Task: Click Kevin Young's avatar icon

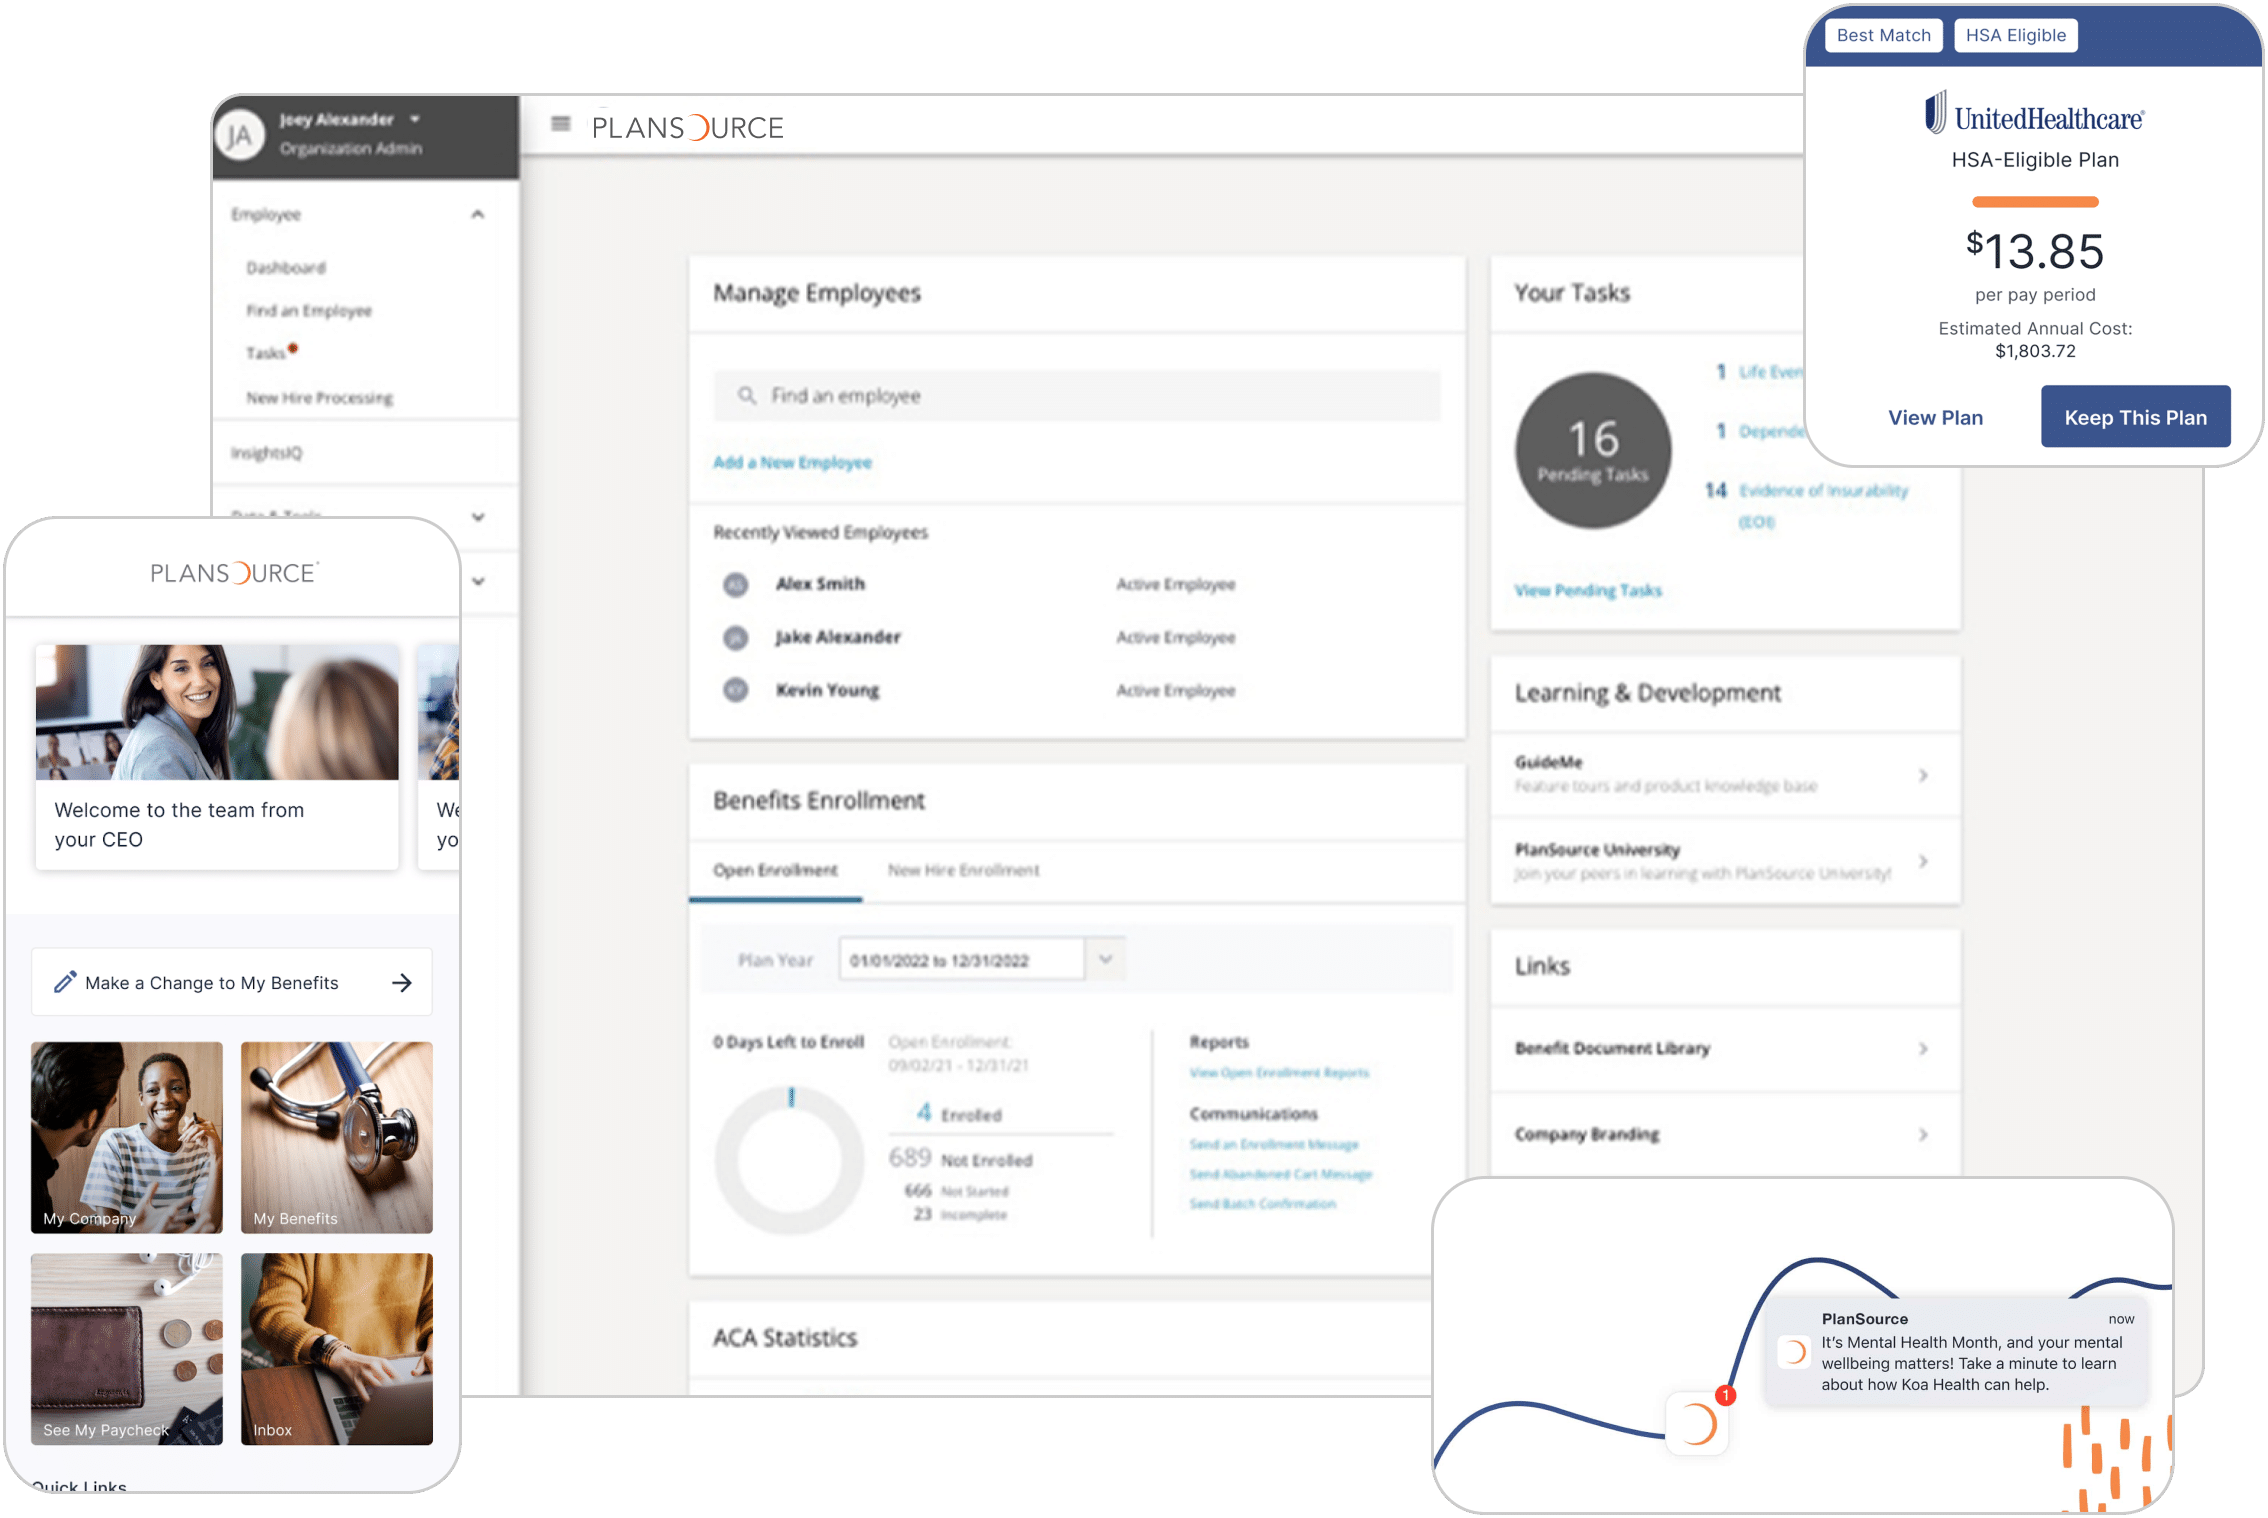Action: click(736, 690)
